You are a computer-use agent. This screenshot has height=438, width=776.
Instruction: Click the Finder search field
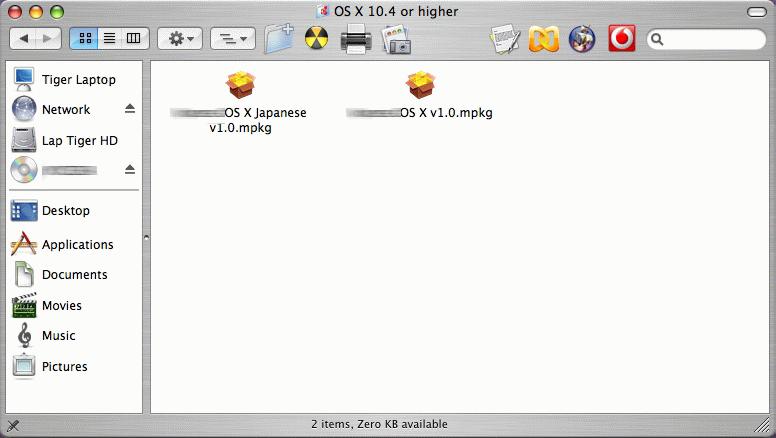[706, 39]
